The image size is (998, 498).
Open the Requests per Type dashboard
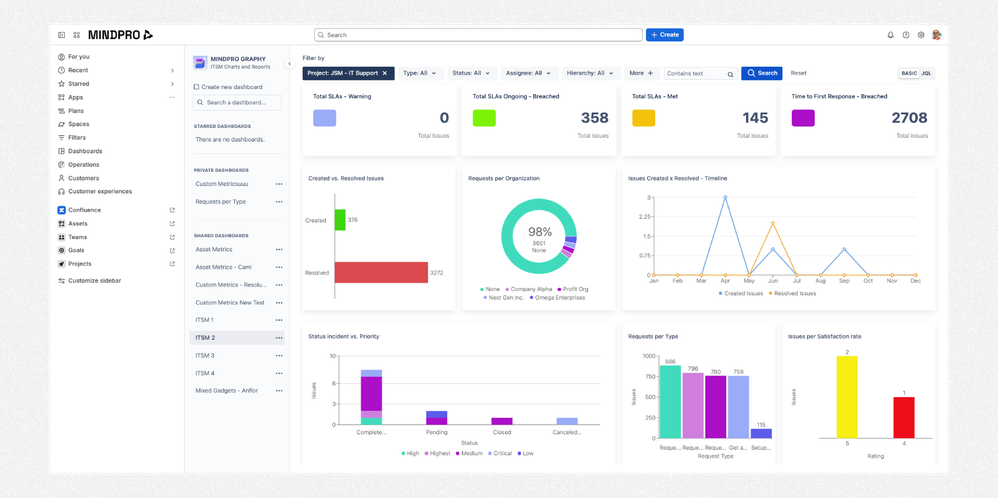(220, 201)
